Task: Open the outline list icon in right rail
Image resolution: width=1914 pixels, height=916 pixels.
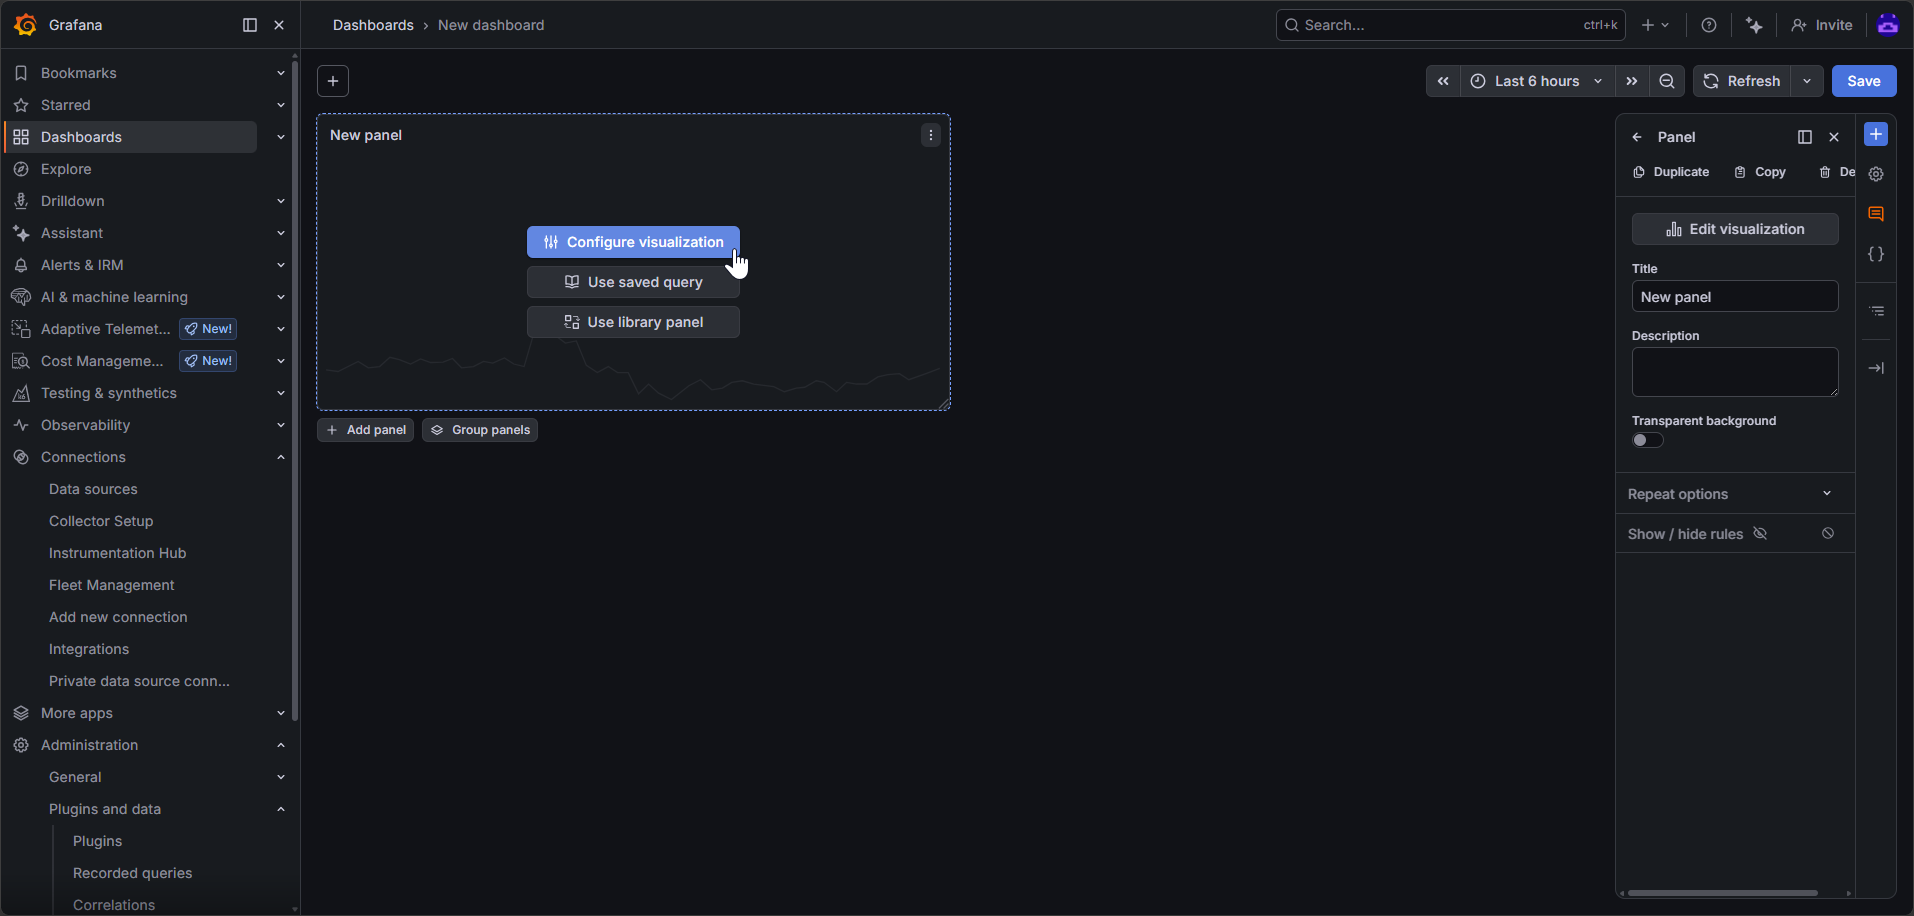Action: click(1877, 311)
